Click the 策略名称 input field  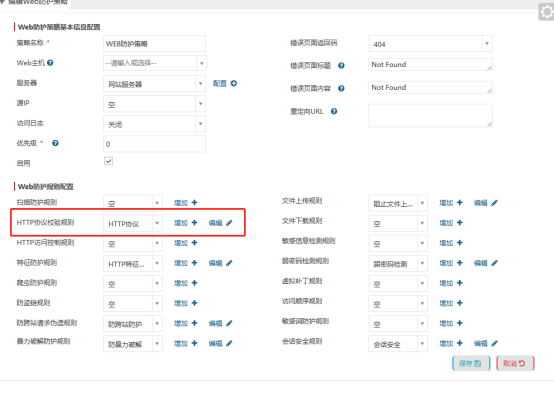click(154, 44)
